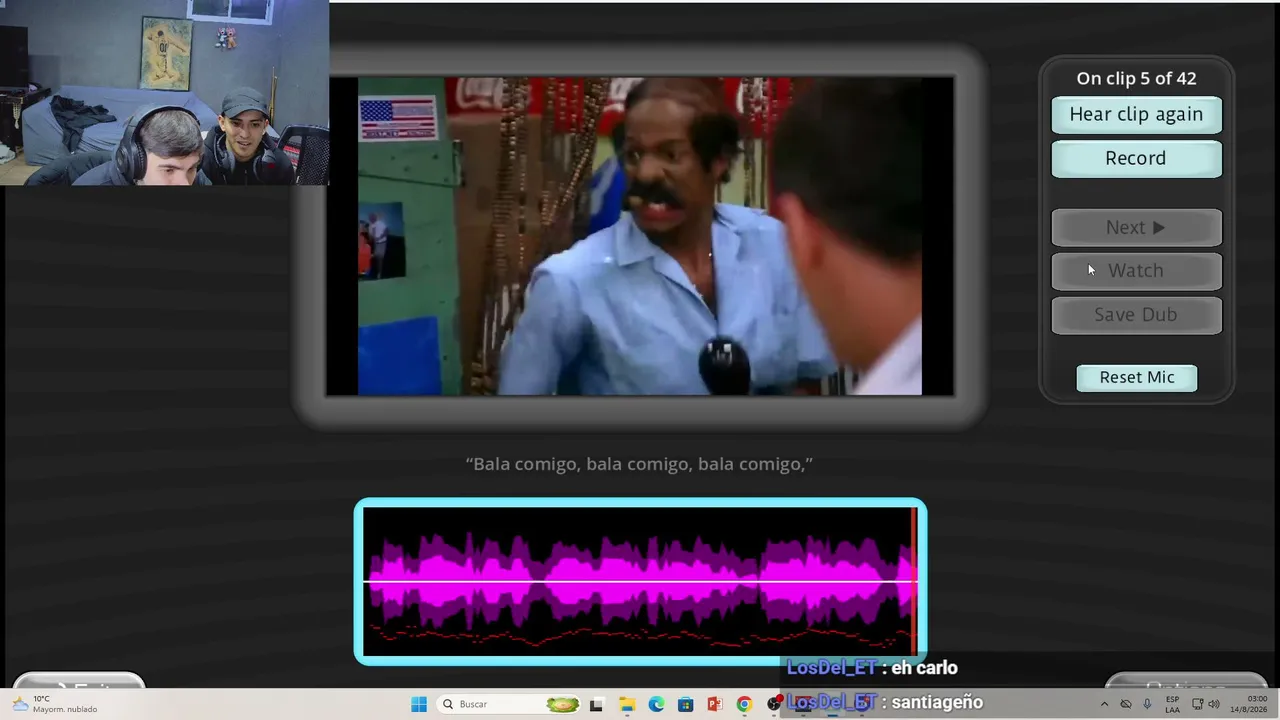Viewport: 1280px width, 720px height.
Task: Start recording with the Record button
Action: pos(1136,158)
